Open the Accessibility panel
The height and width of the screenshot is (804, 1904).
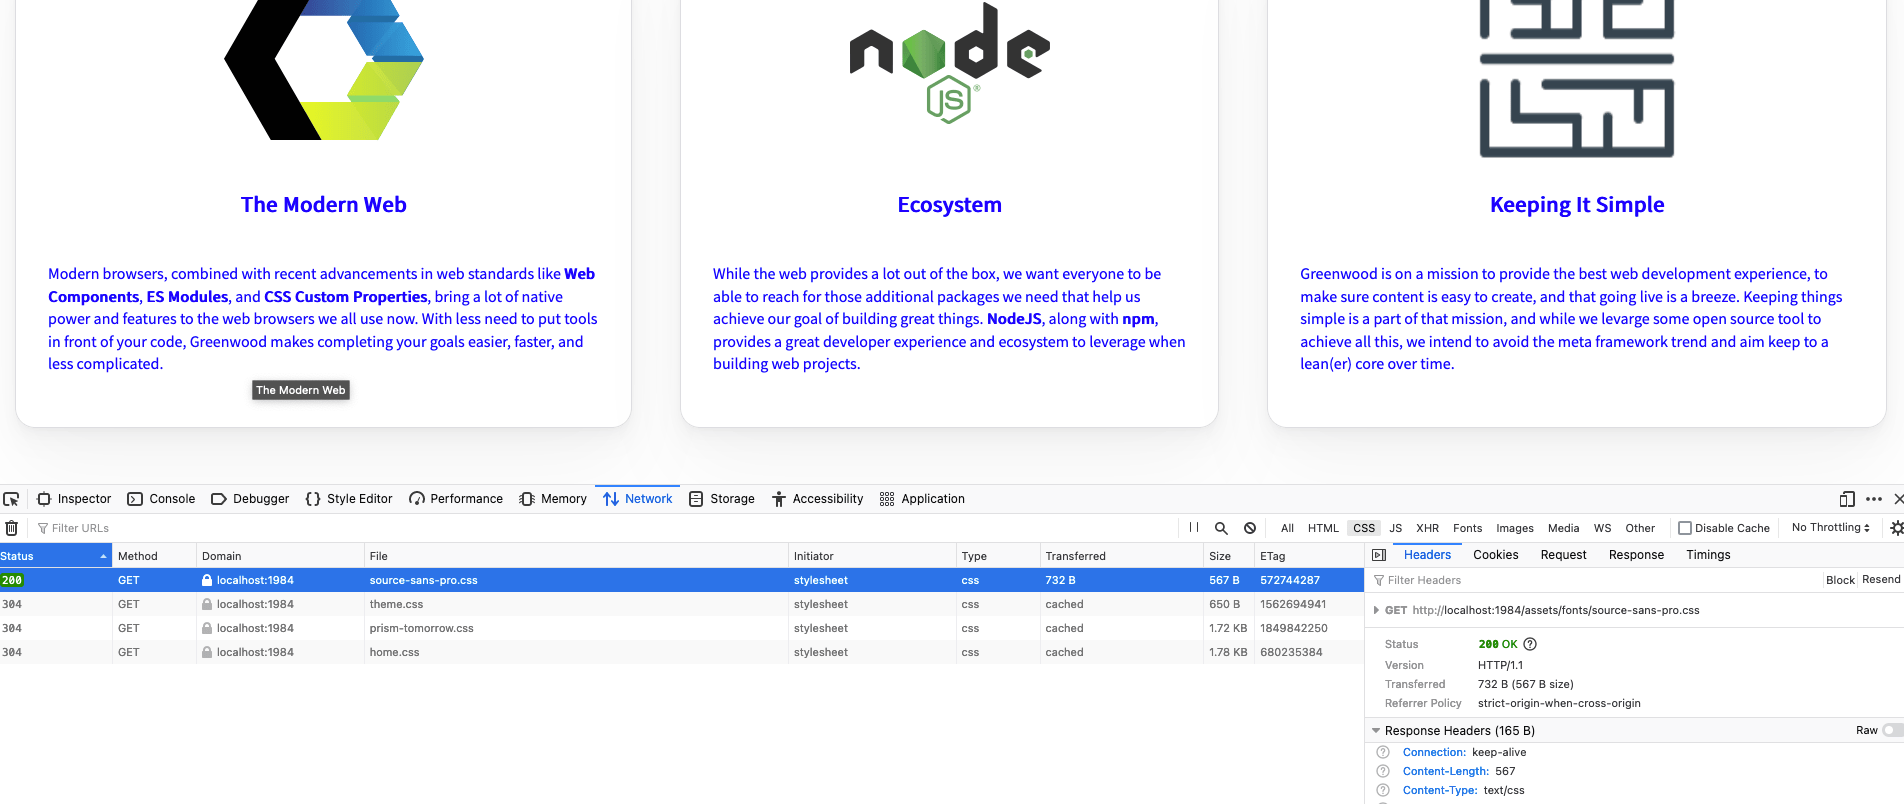tap(817, 499)
